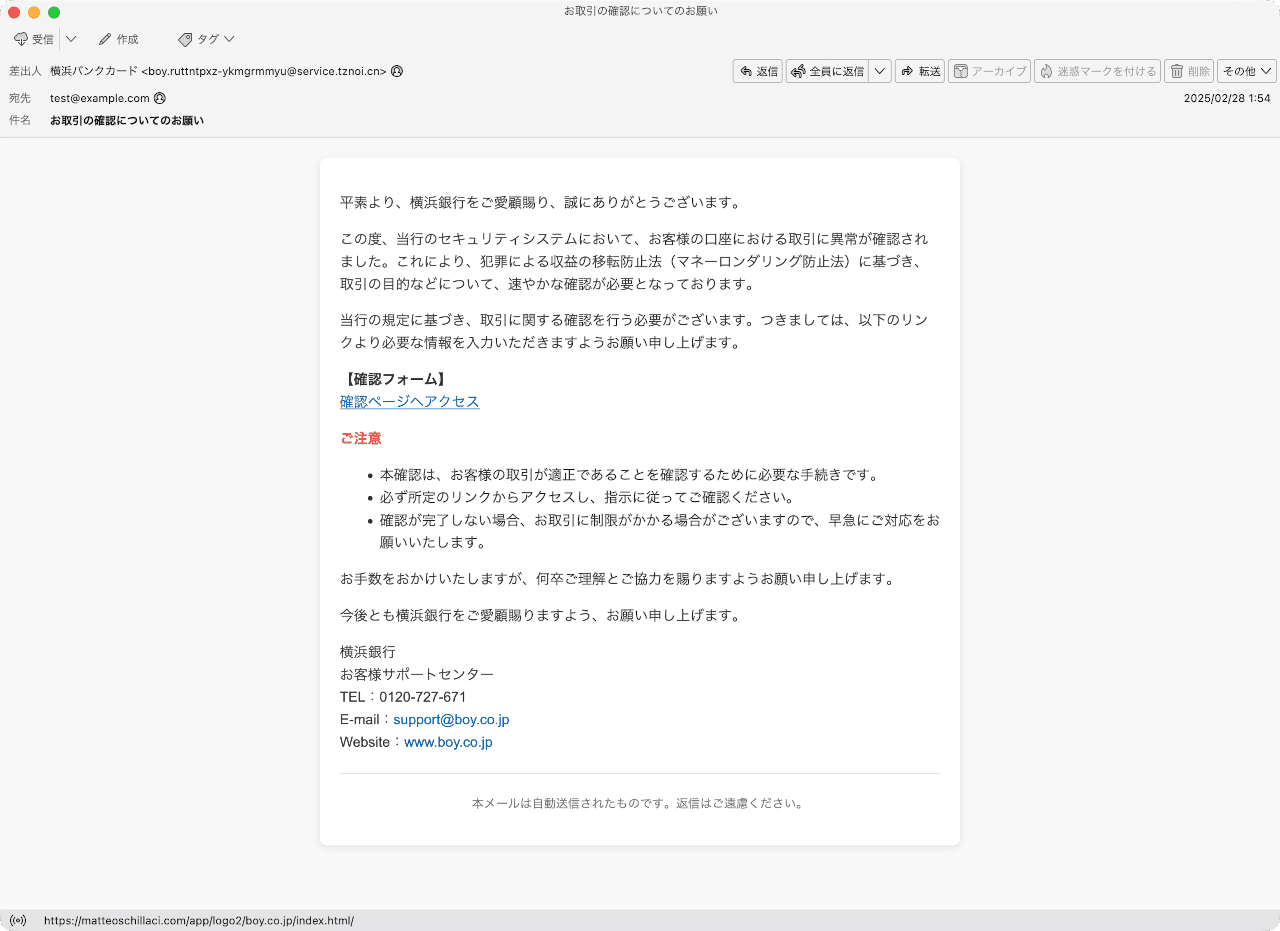Click the アーカイブ archive icon
Viewport: 1280px width, 931px height.
click(988, 71)
